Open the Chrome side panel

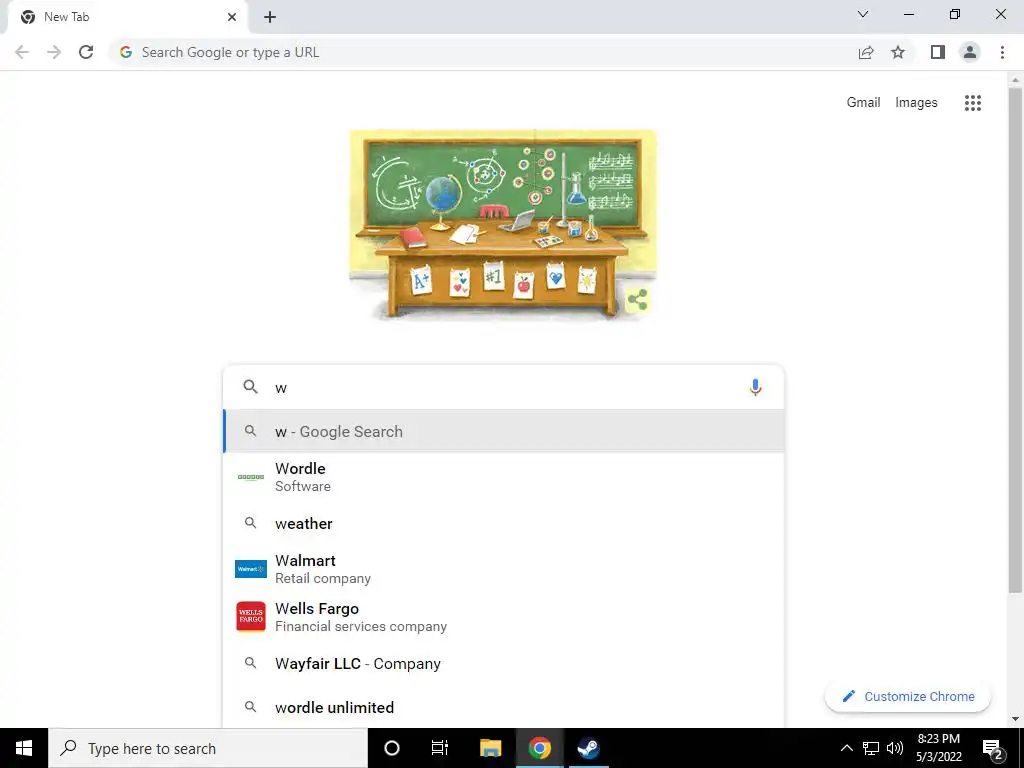938,52
